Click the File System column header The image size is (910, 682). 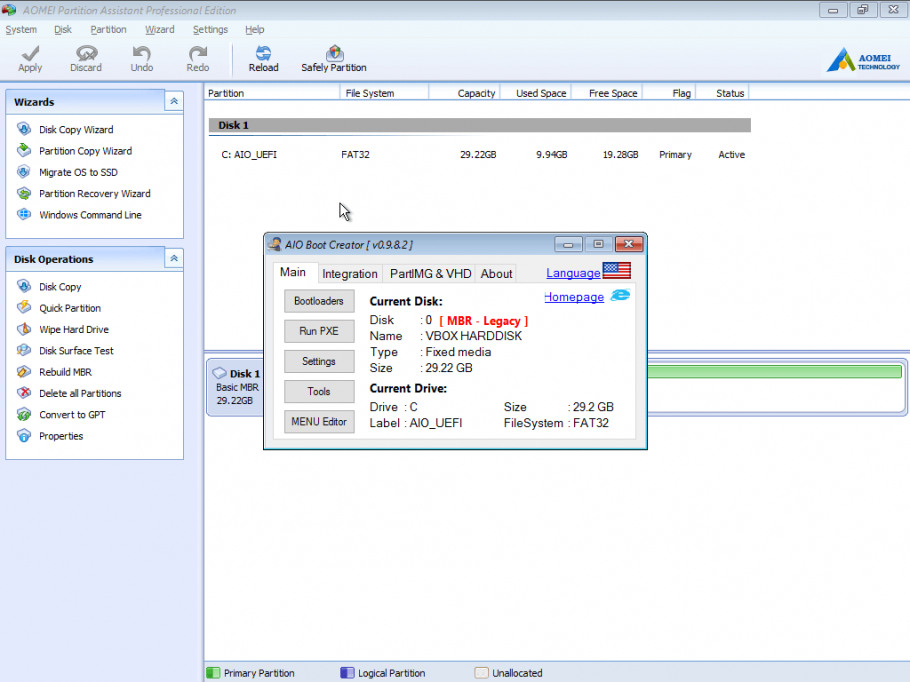384,93
